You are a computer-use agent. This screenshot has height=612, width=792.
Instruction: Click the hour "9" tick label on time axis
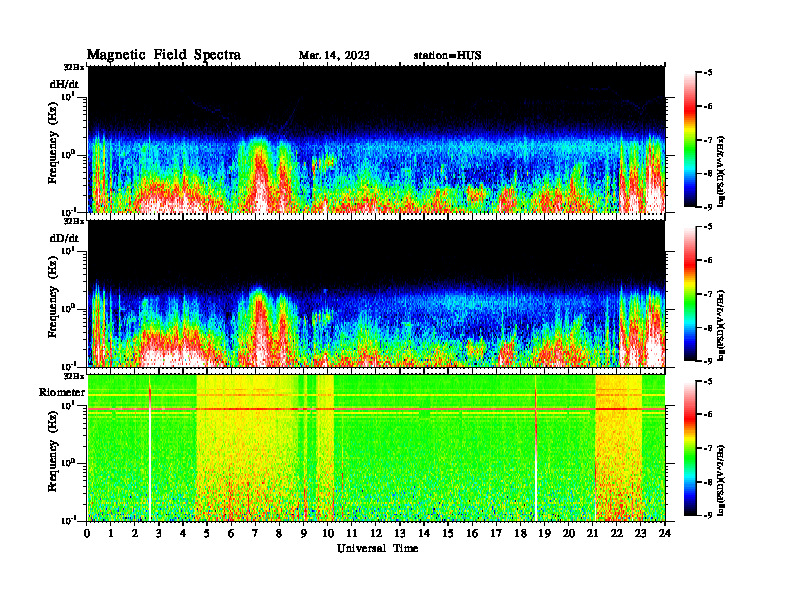tap(304, 533)
